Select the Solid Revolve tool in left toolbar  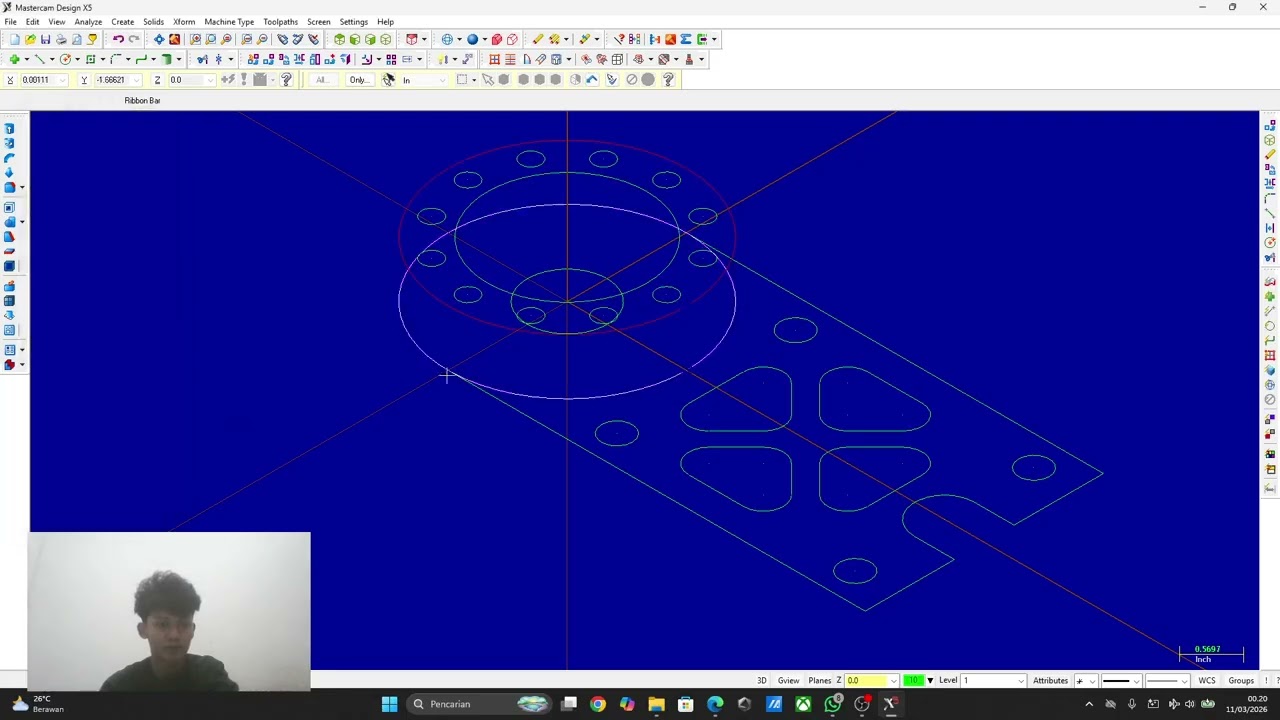[x=9, y=143]
